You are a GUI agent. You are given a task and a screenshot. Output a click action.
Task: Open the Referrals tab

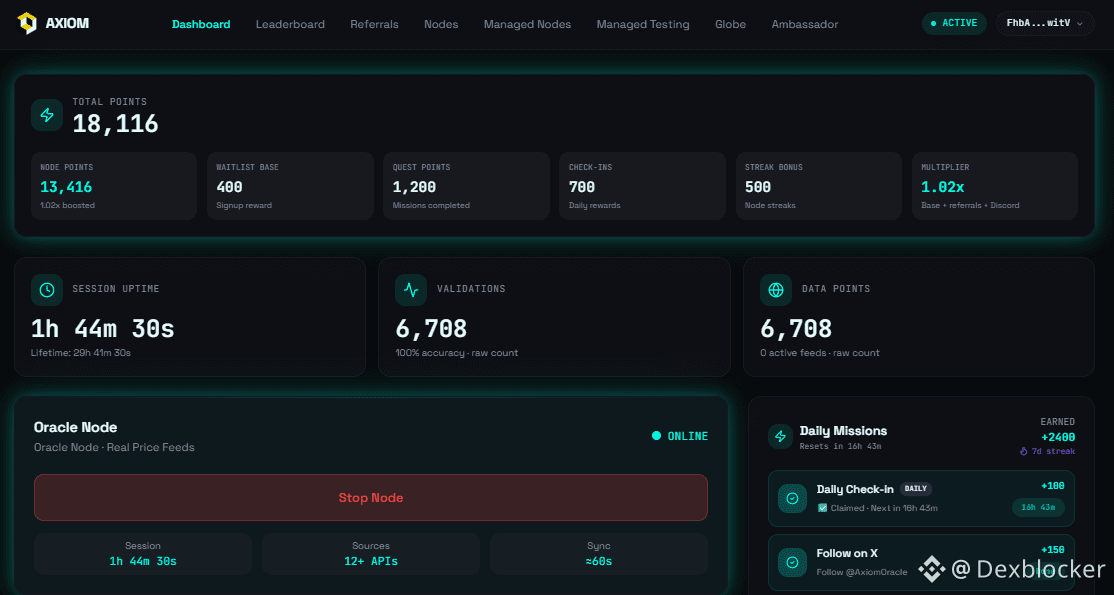pyautogui.click(x=374, y=24)
